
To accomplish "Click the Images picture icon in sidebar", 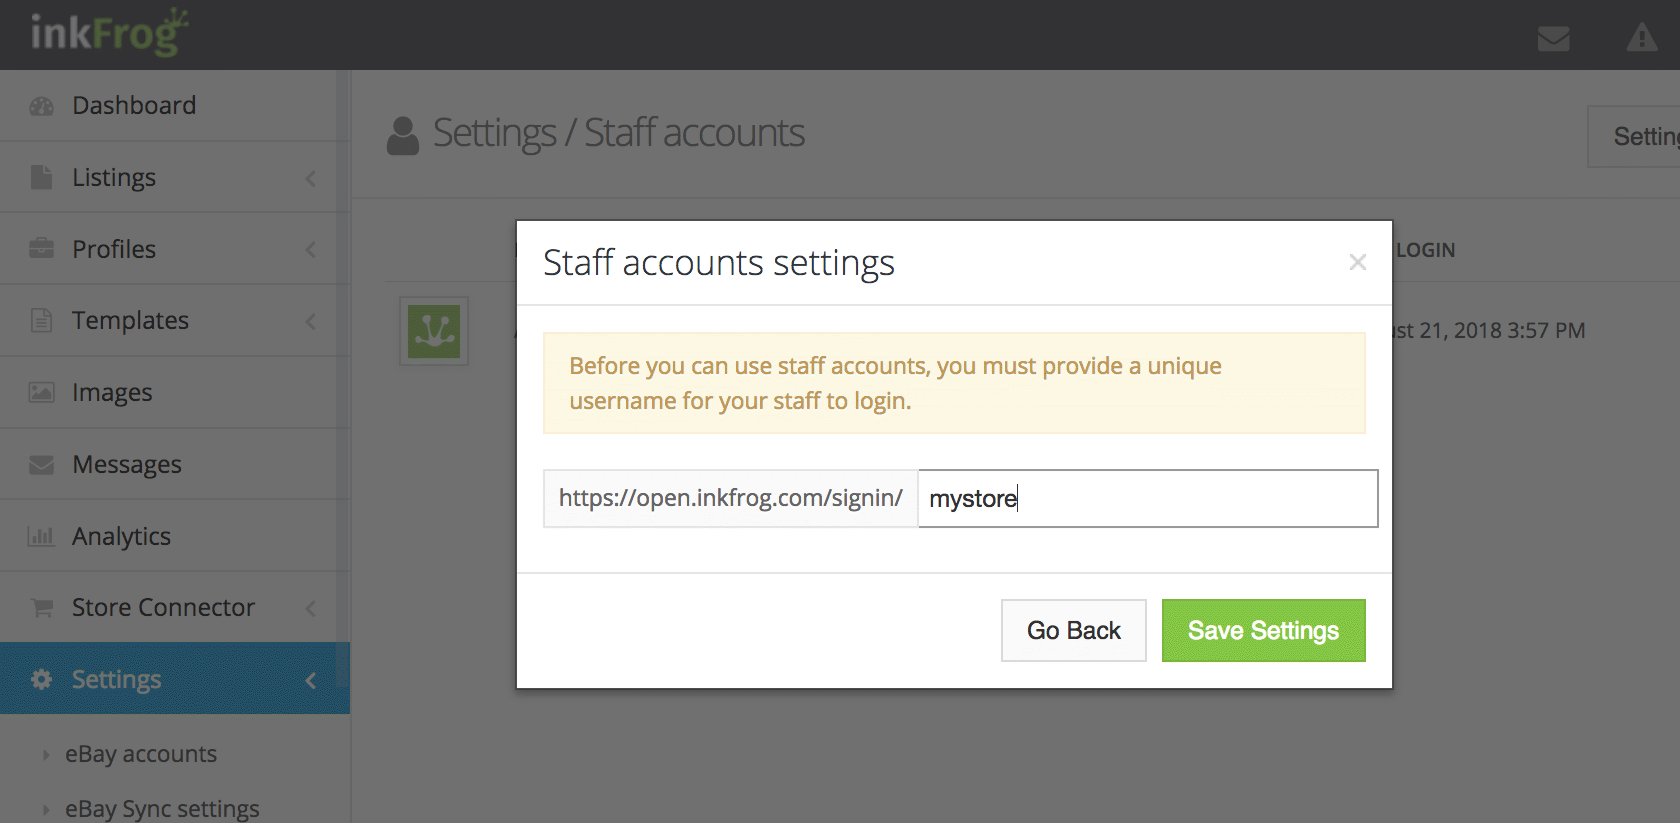I will [41, 392].
